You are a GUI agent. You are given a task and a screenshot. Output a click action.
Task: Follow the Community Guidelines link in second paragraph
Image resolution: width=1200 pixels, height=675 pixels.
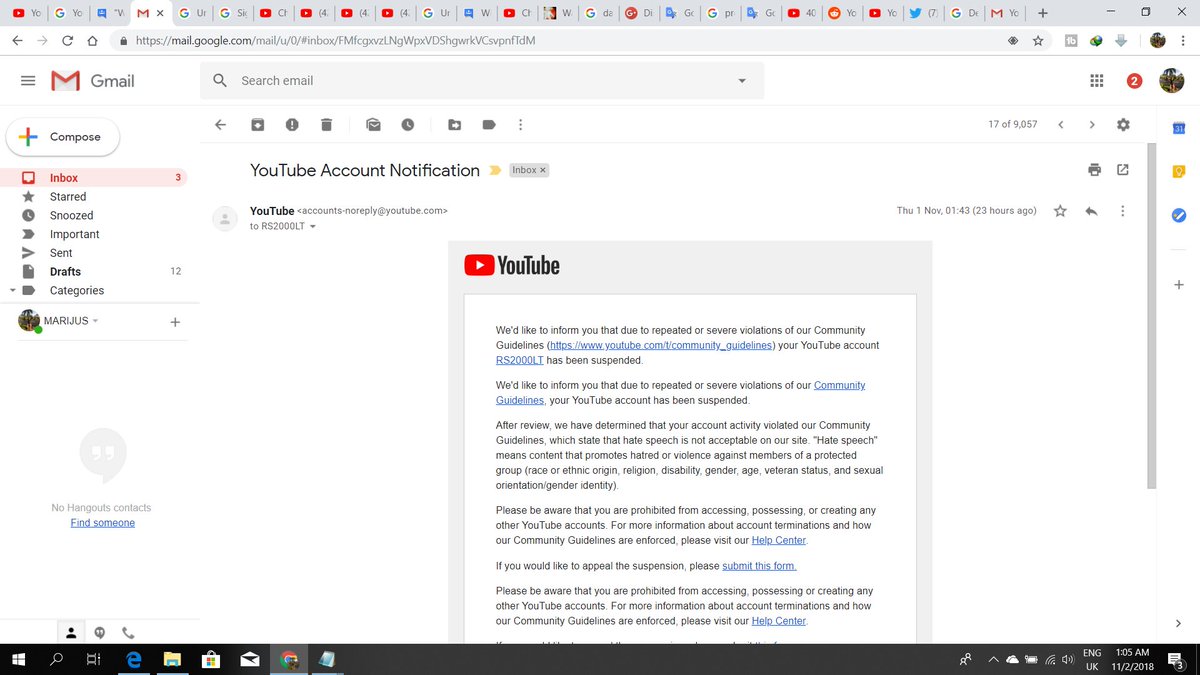pos(681,392)
